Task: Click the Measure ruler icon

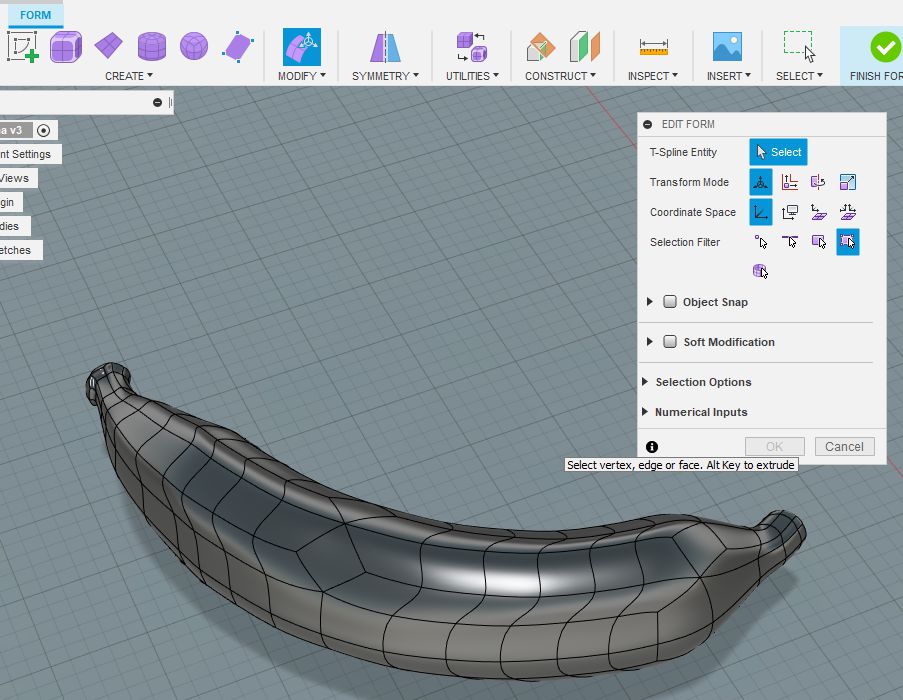Action: (x=654, y=47)
